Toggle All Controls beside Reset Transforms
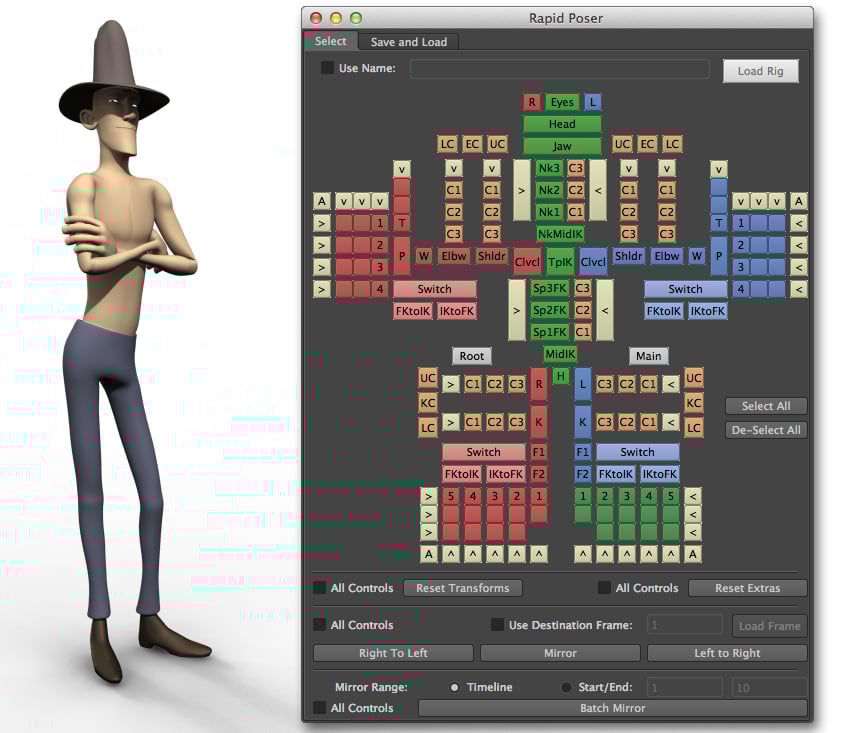 [320, 588]
